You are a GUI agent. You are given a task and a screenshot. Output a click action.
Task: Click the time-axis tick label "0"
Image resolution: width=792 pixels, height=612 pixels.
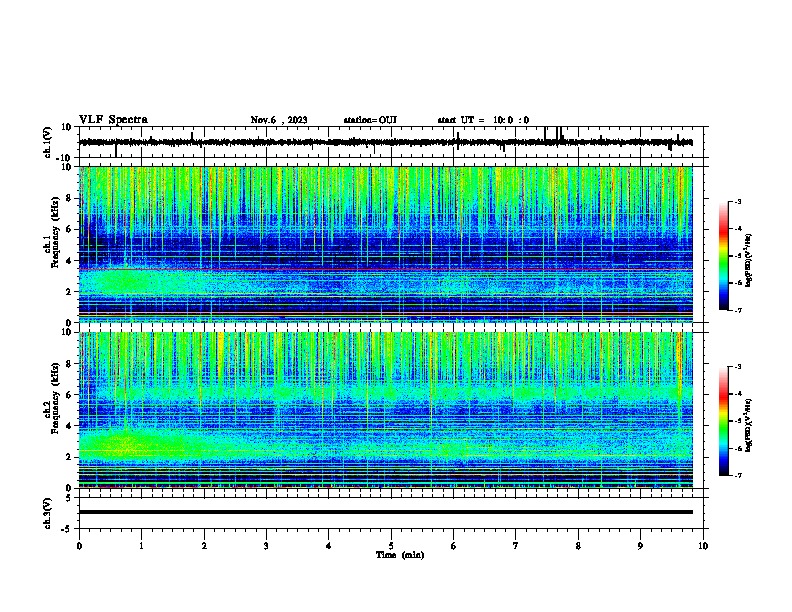click(79, 546)
